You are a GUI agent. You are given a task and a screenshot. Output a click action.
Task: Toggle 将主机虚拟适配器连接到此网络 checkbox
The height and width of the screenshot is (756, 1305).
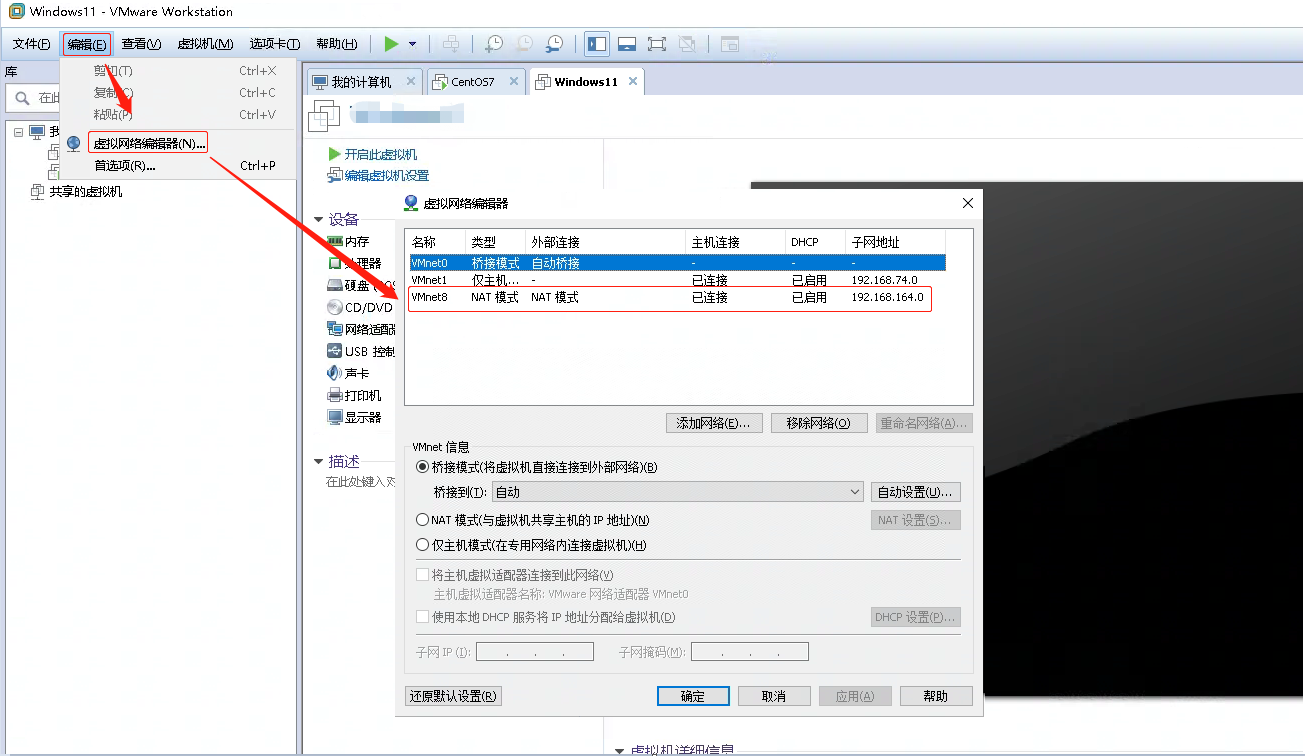422,575
